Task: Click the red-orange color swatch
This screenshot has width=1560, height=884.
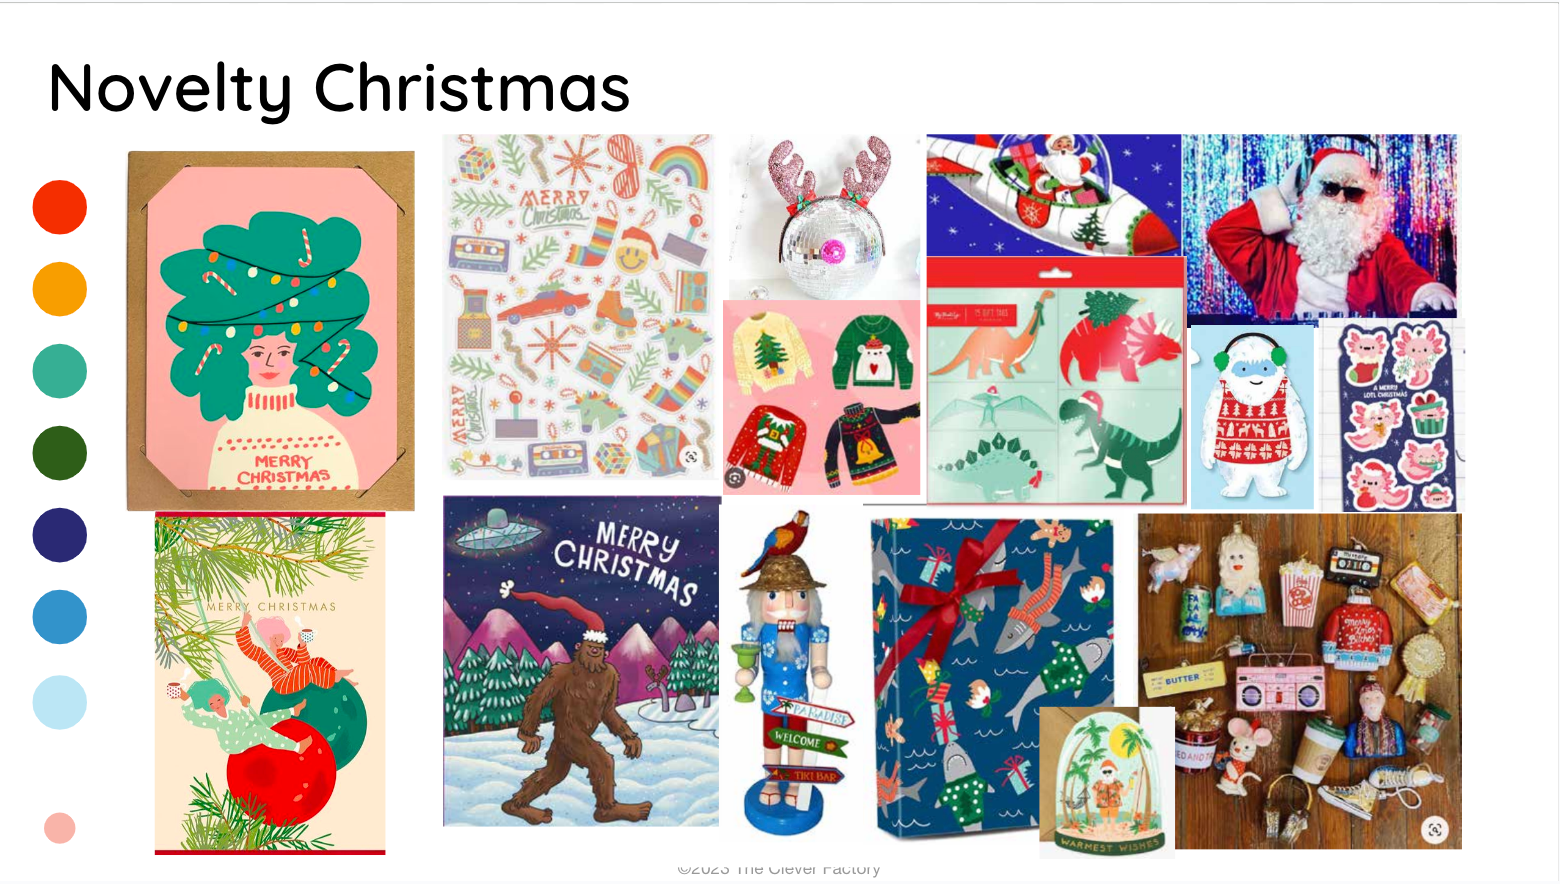Action: point(60,207)
